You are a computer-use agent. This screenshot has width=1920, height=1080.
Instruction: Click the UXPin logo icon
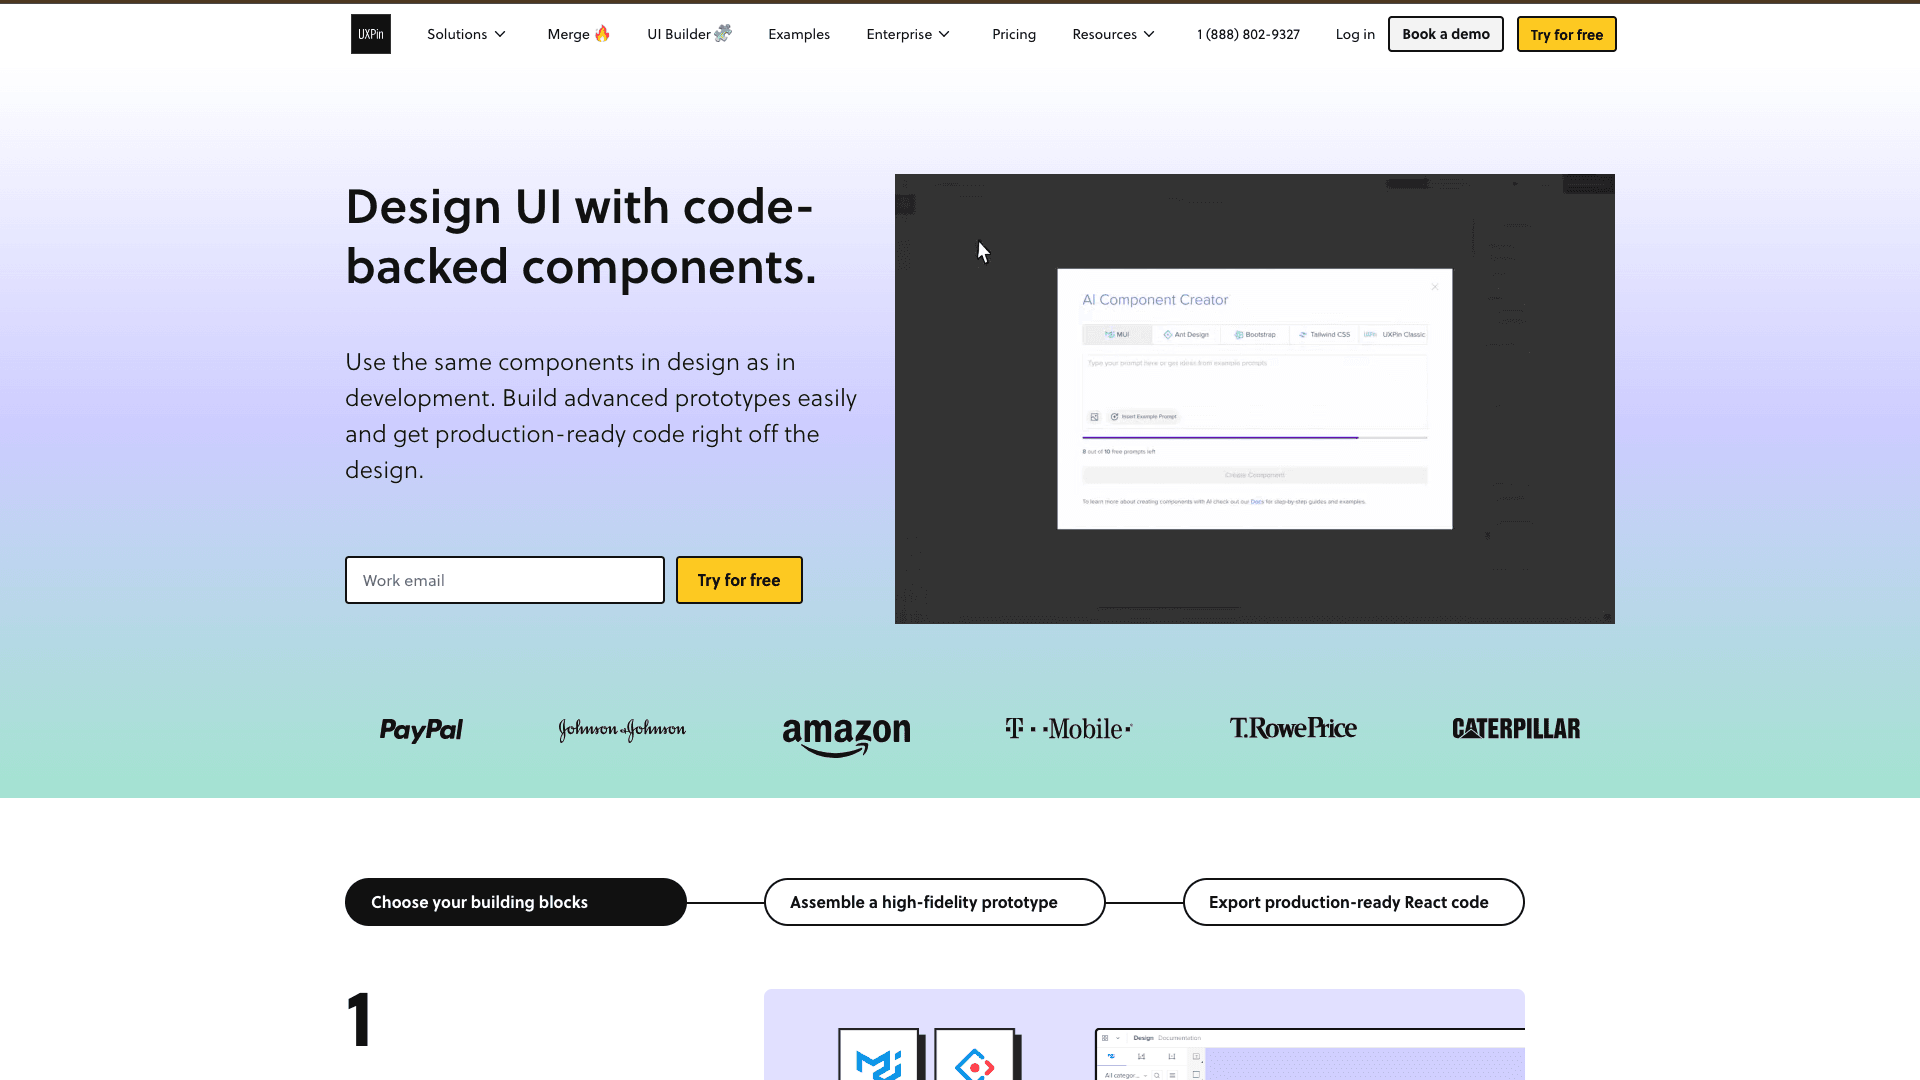370,34
